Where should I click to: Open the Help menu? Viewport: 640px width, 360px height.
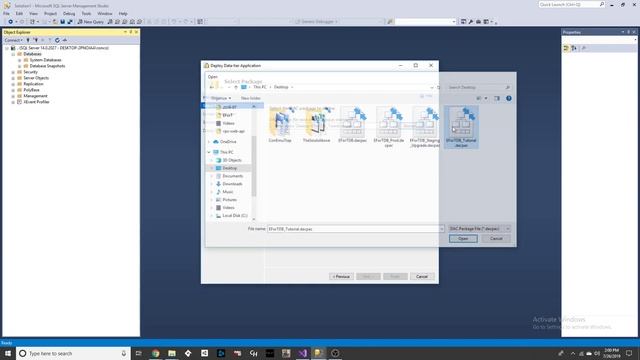point(123,13)
